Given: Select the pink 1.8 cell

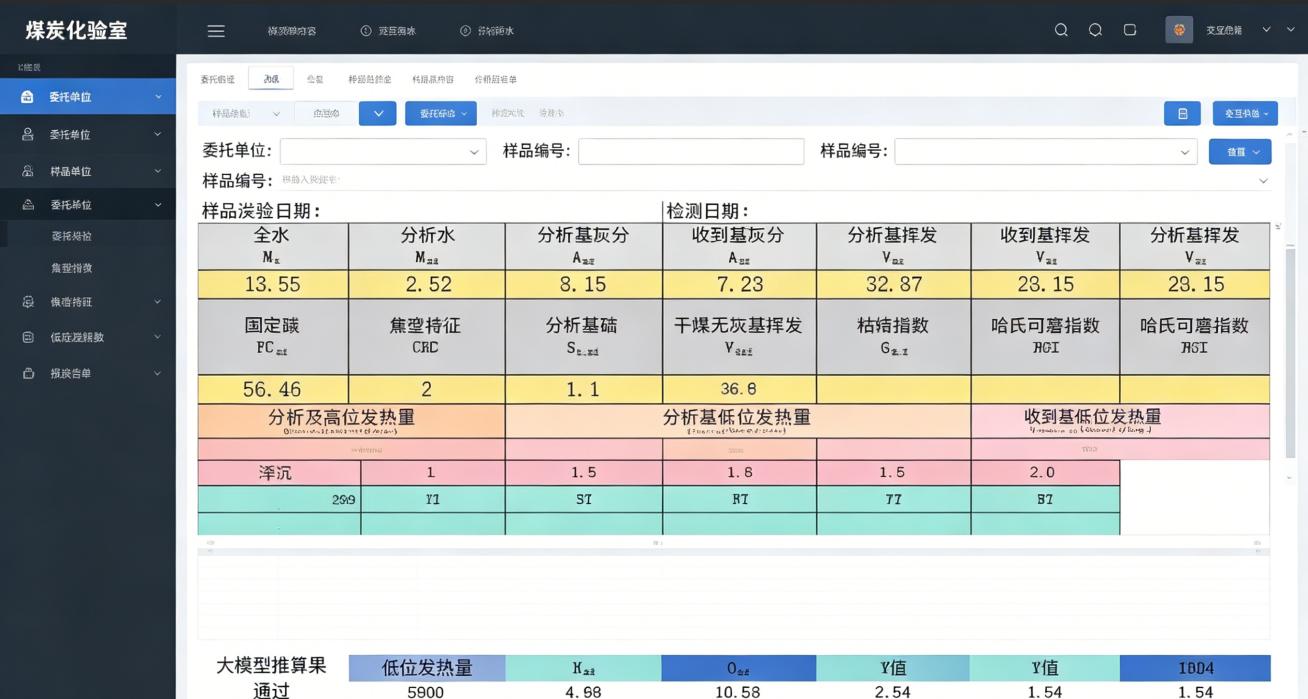Looking at the screenshot, I should [x=739, y=473].
